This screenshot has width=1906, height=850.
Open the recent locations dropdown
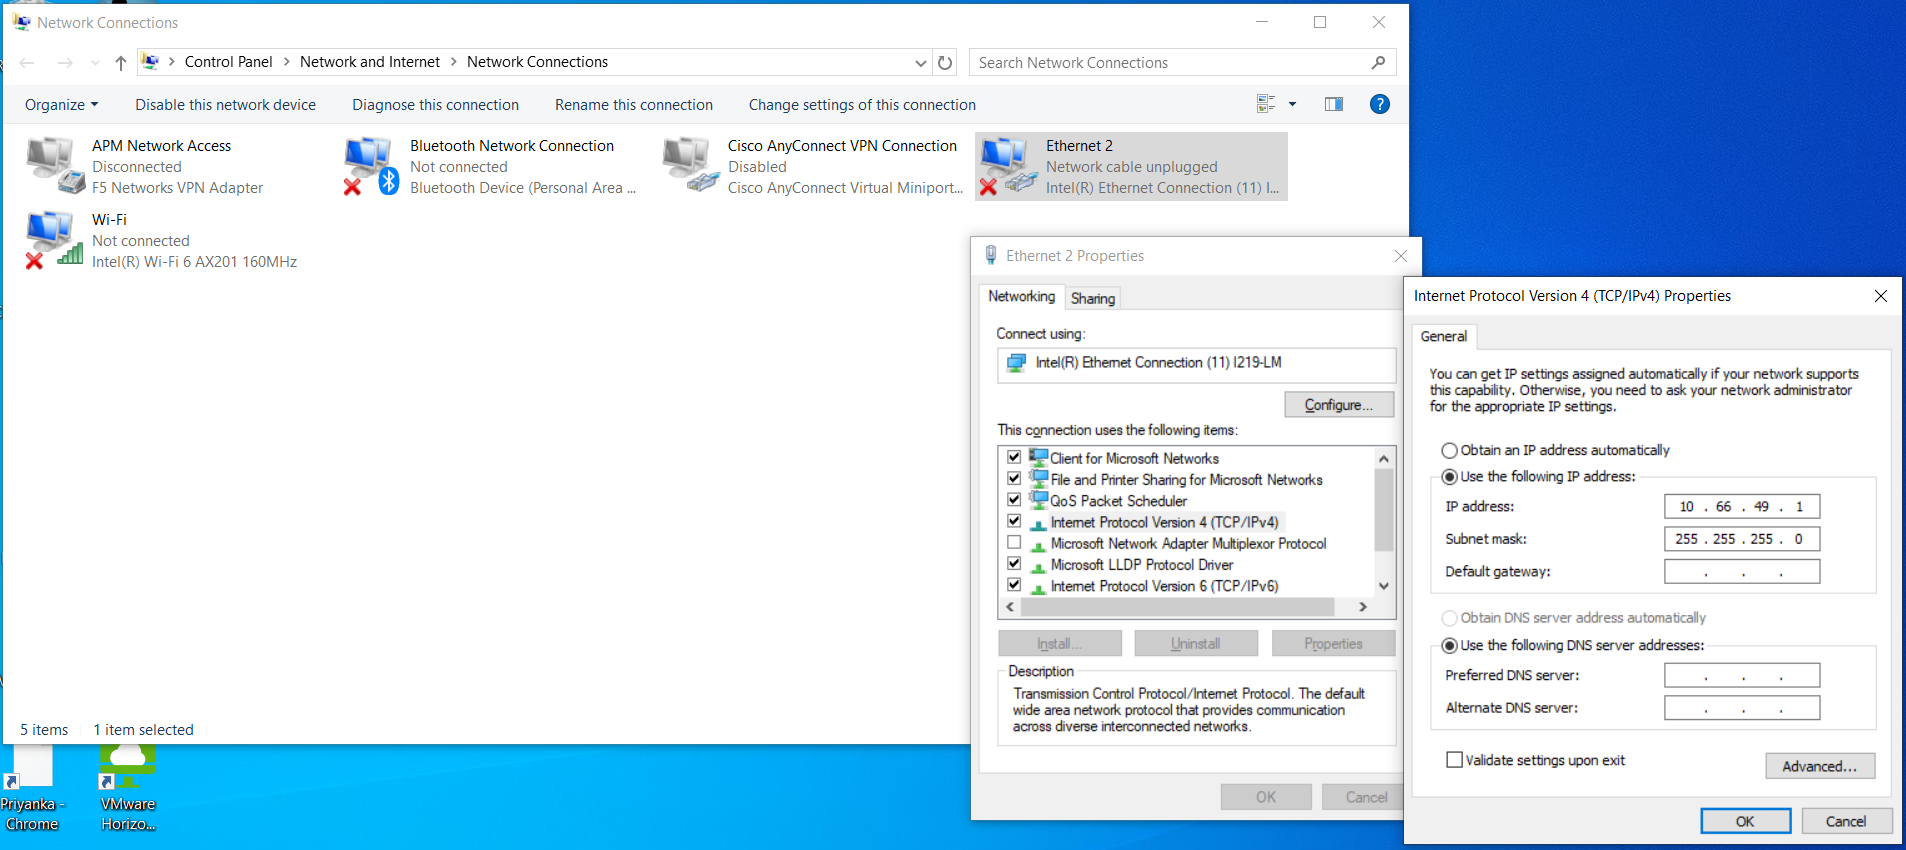pos(95,63)
